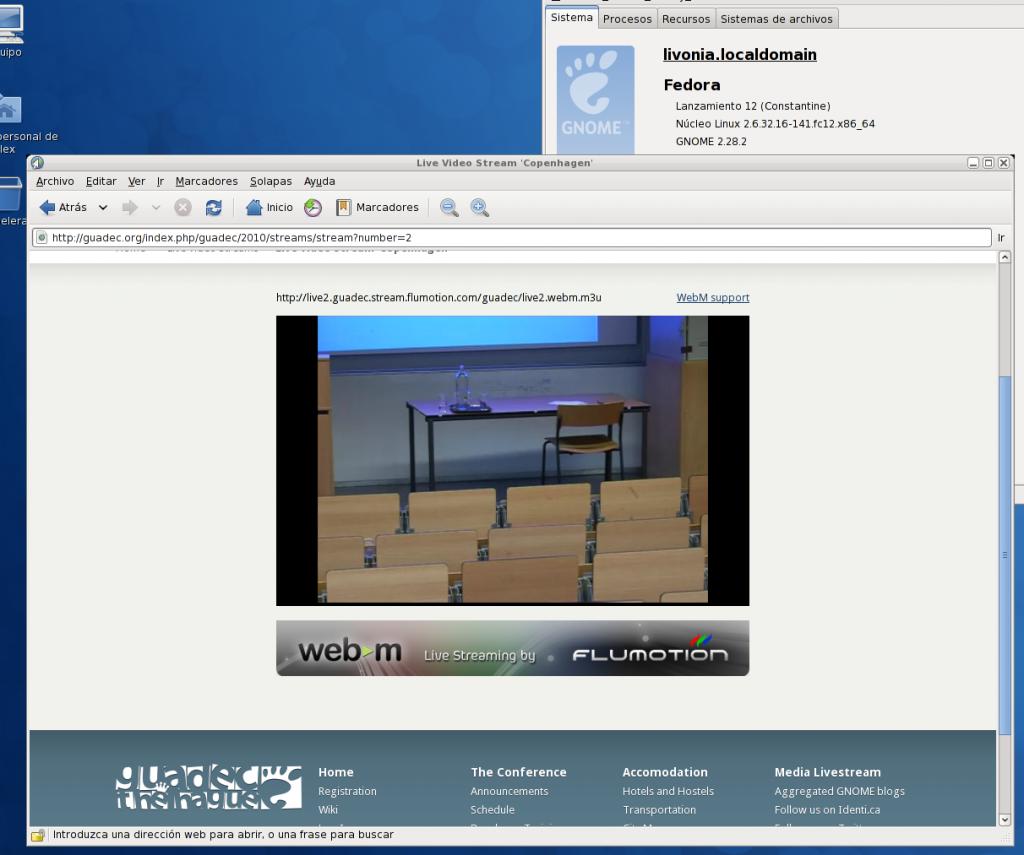This screenshot has width=1024, height=855.
Task: Click the Núcleo Linux kernel version text
Action: [x=775, y=124]
